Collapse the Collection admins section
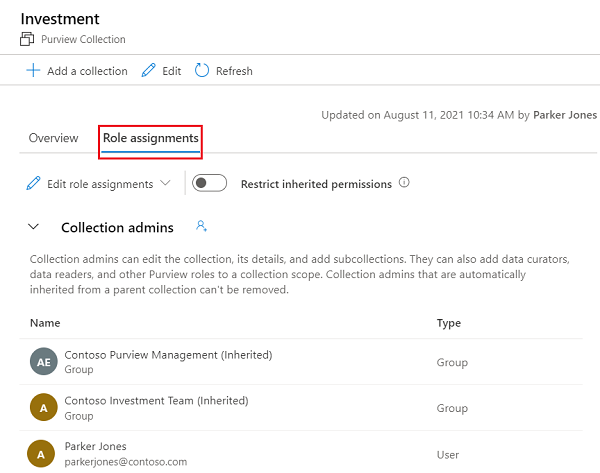 34,228
